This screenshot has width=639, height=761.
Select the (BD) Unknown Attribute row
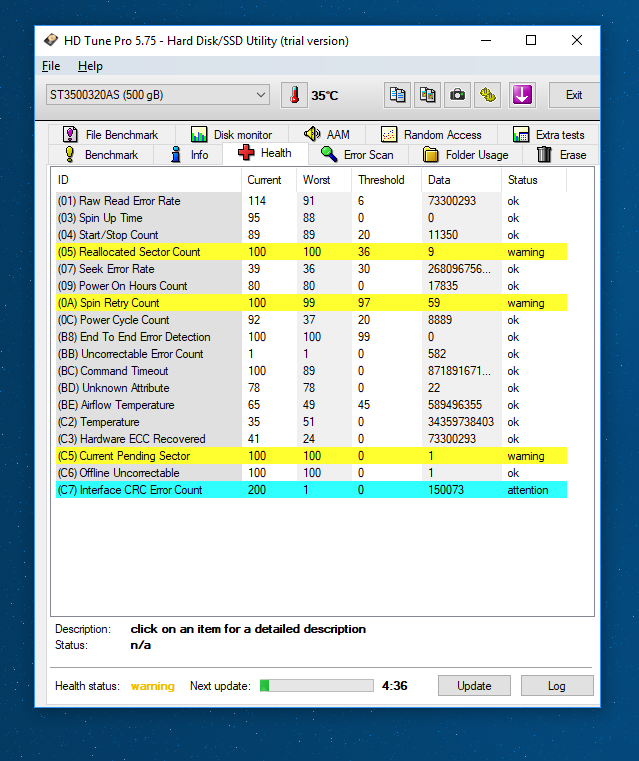(311, 388)
